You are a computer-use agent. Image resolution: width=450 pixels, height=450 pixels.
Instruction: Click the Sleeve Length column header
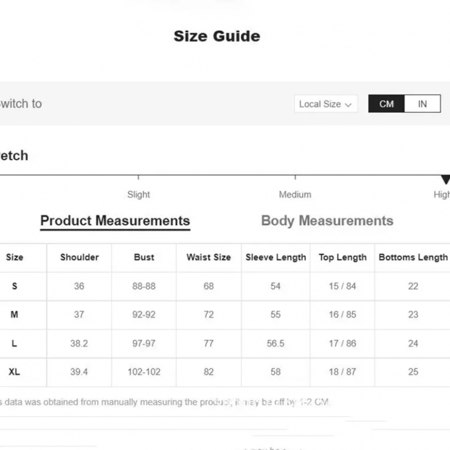tap(276, 257)
